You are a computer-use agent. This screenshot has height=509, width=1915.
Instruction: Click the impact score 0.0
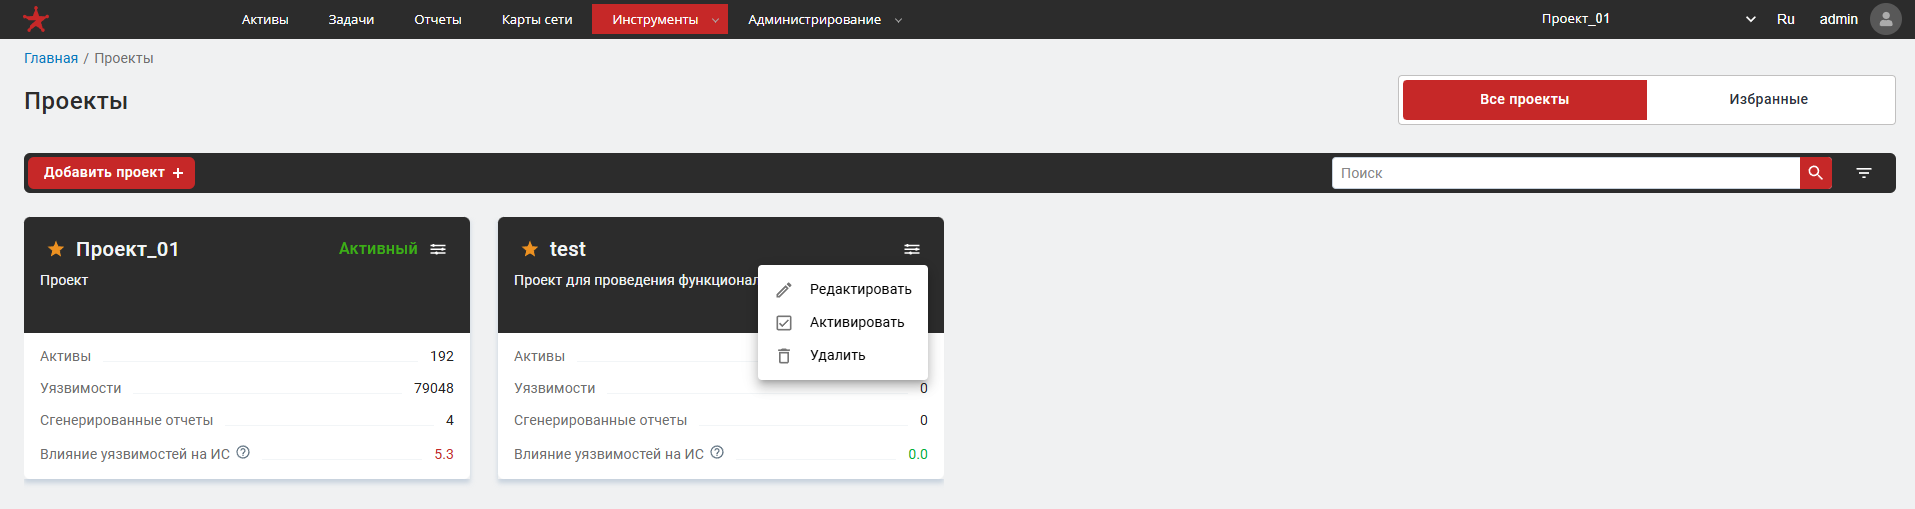[918, 454]
